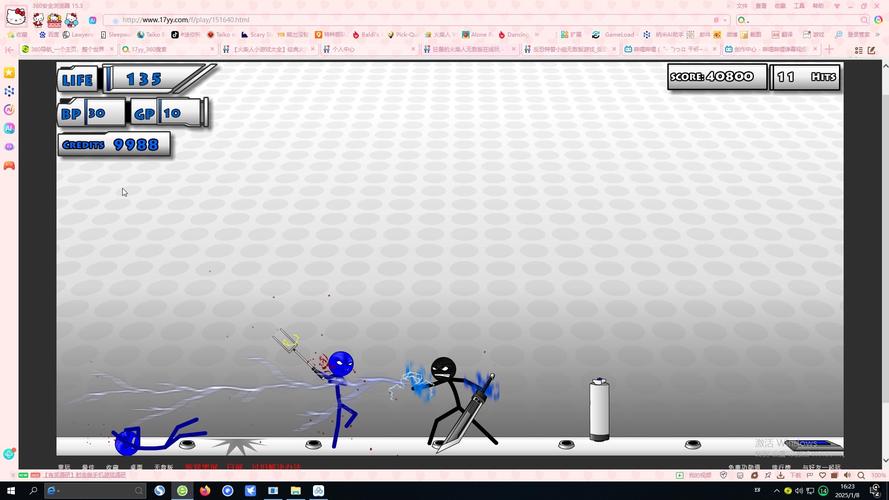
Task: Open the 查看 menu
Action: coord(761,6)
